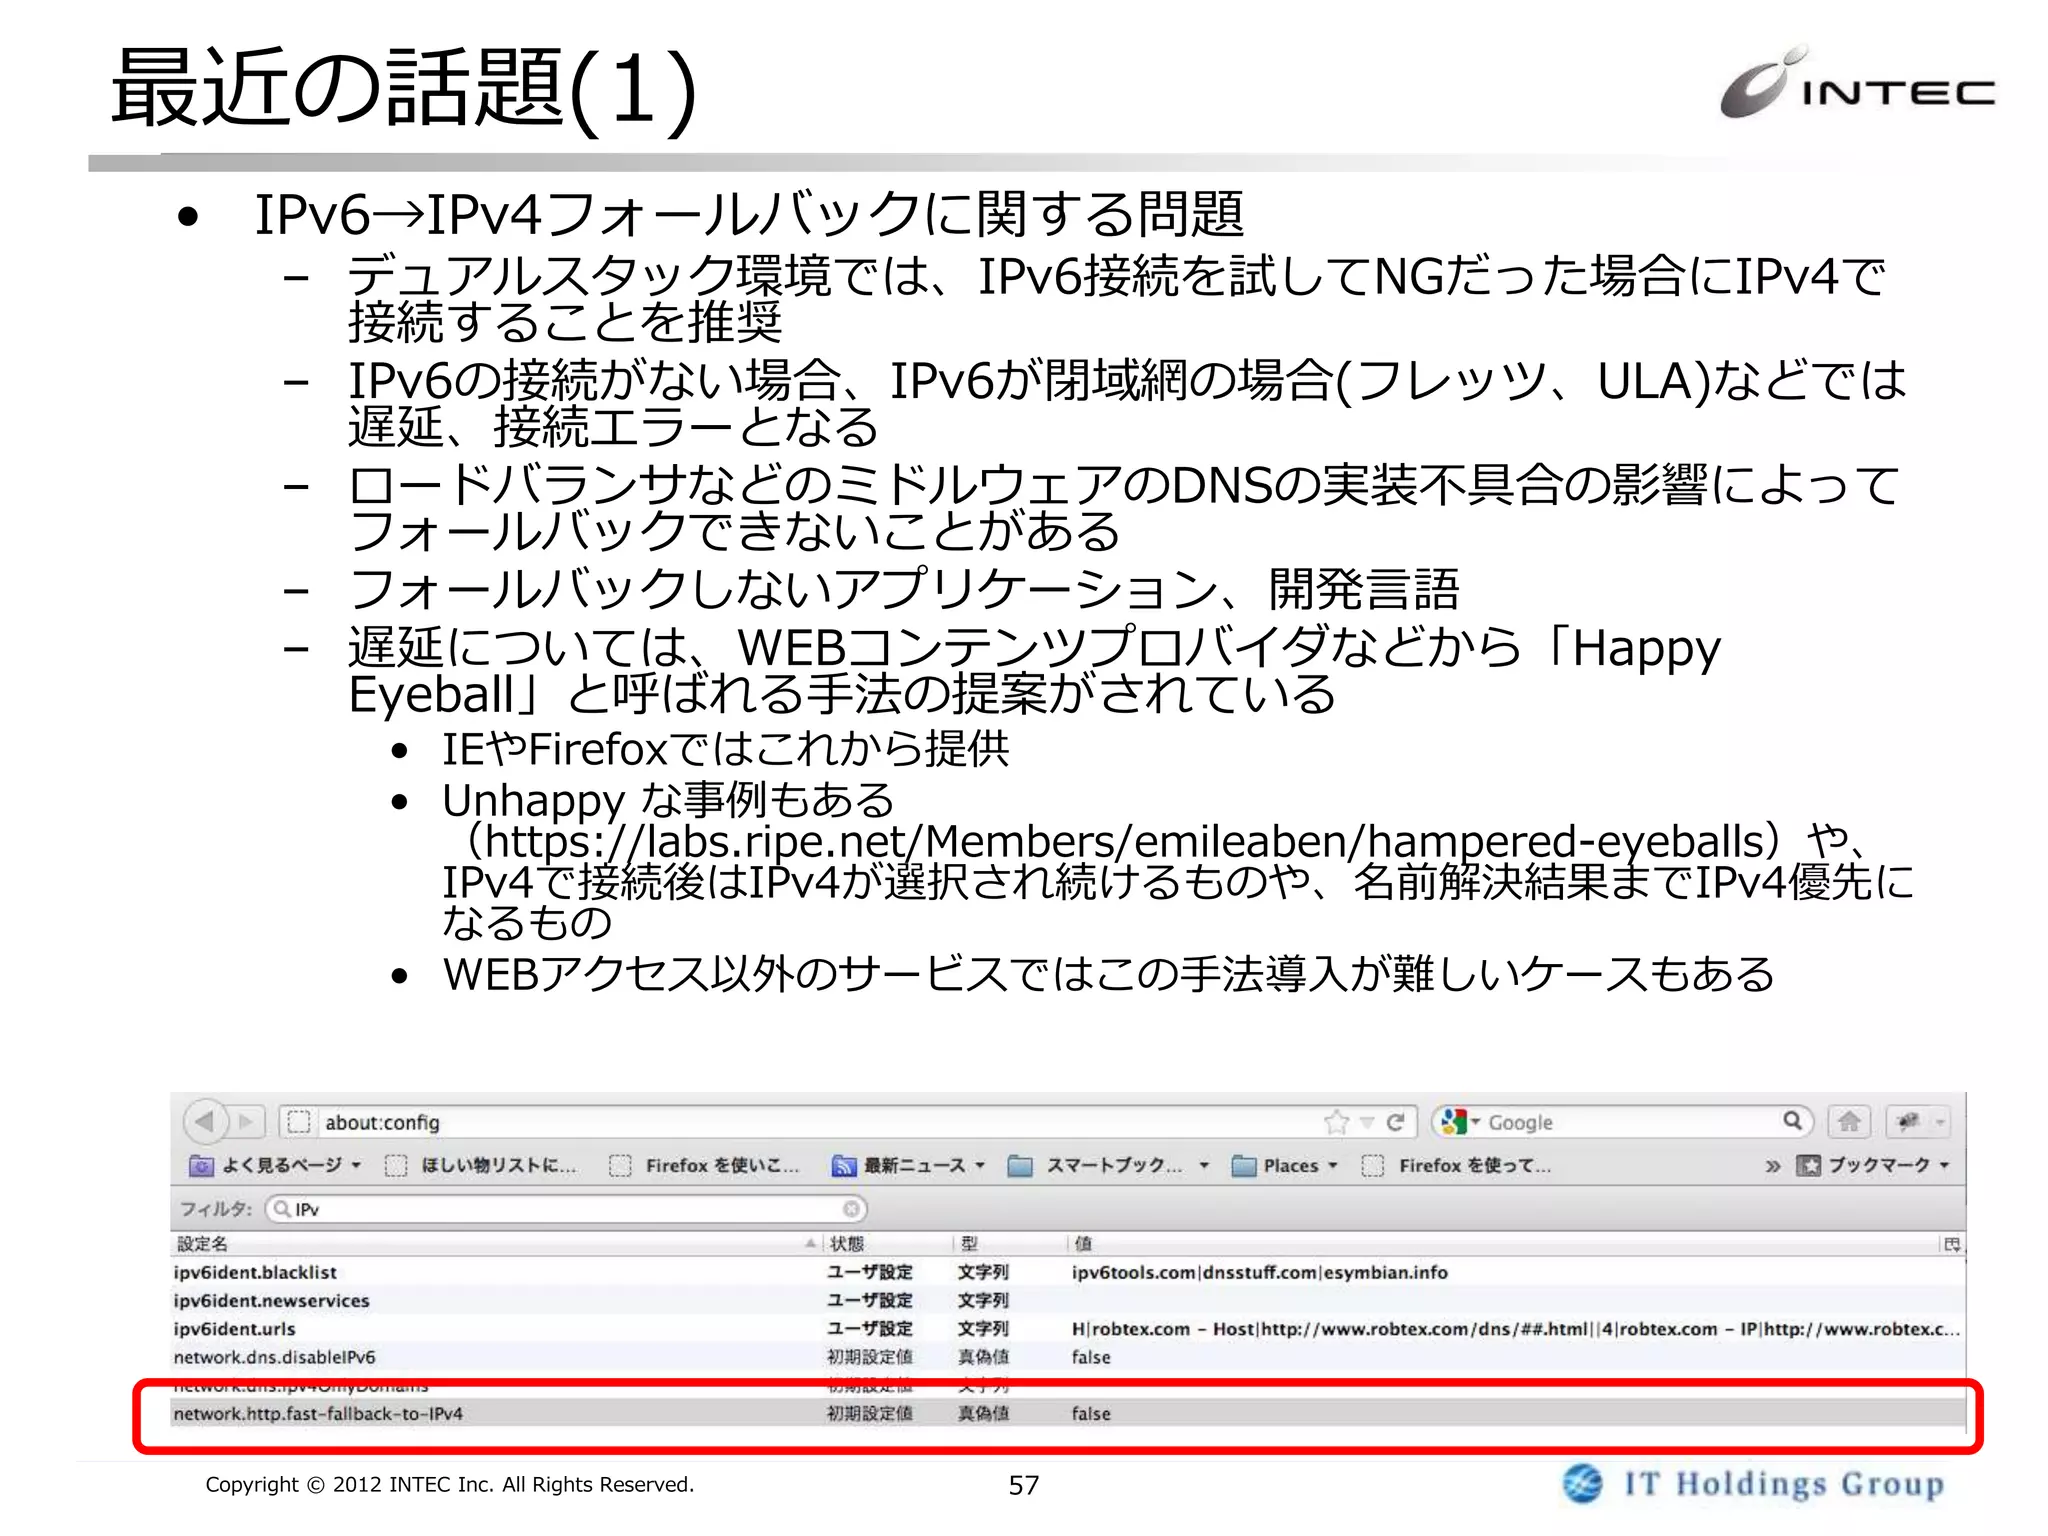Click the labs.ripe.net hampered-eyeballs URL
This screenshot has height=1536, width=2048.
[x=1123, y=842]
